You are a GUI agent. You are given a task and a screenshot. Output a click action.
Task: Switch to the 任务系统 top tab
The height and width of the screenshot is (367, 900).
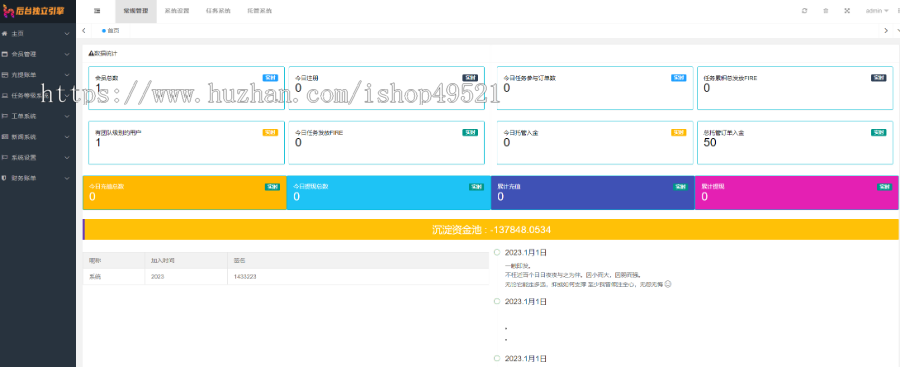218,11
